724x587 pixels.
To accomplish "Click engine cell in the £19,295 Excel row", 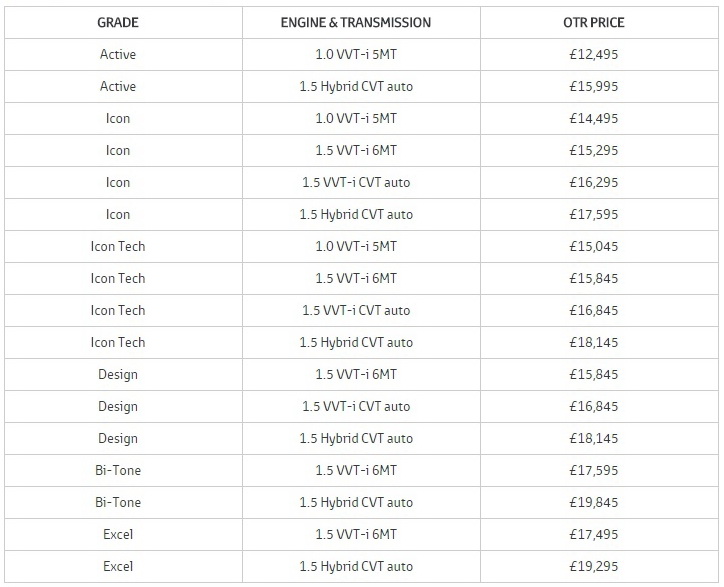I will [x=356, y=566].
